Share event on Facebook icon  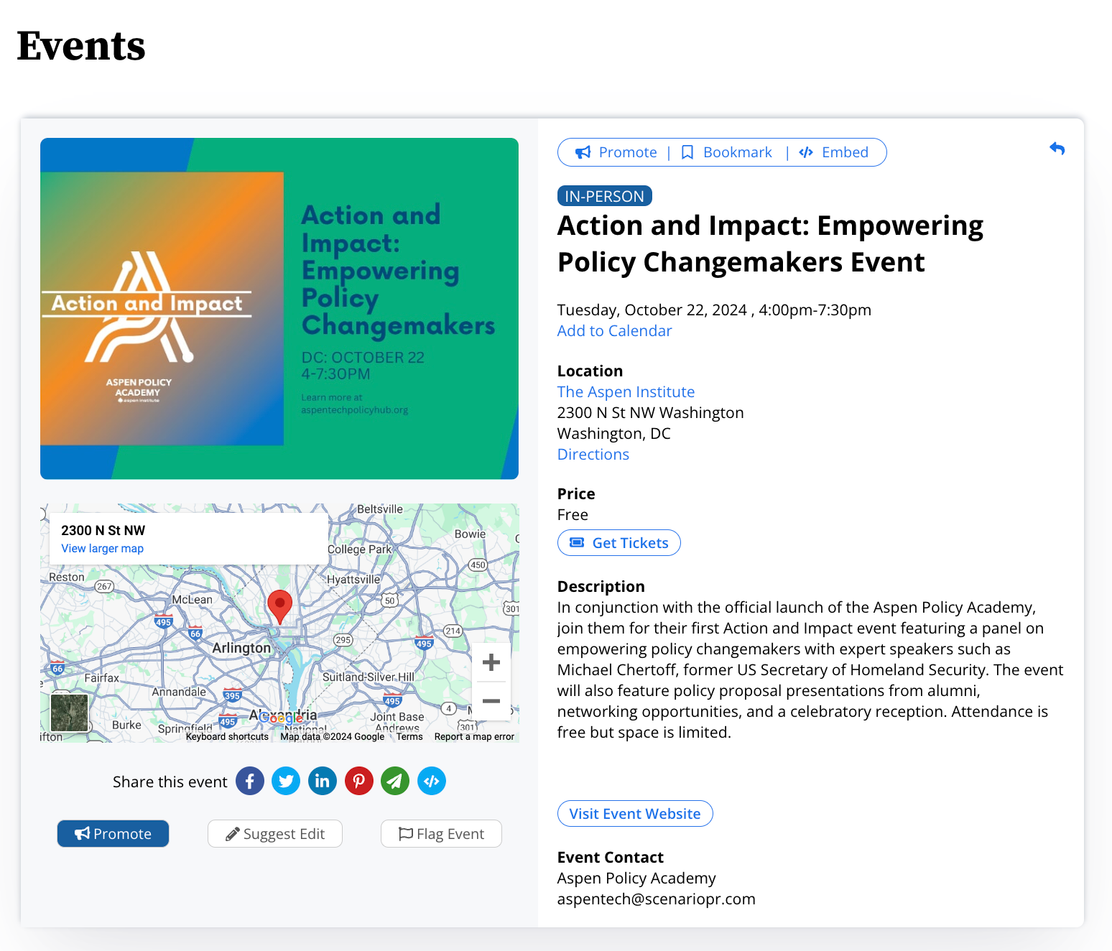pos(250,781)
